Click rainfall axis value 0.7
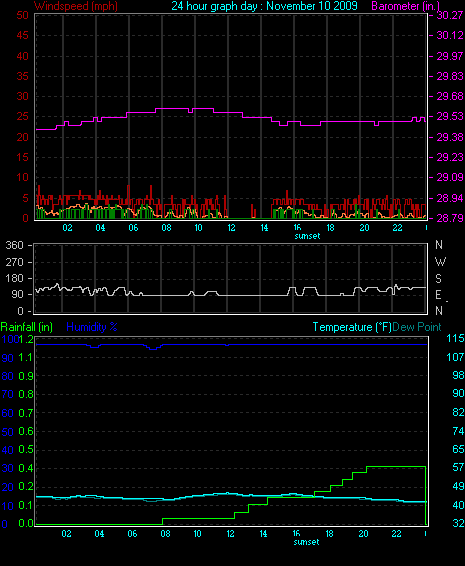 click(x=26, y=413)
